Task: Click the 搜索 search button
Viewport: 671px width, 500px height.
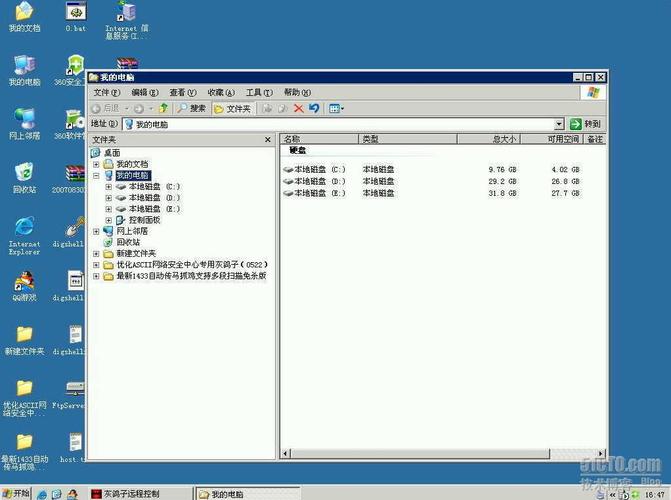Action: pyautogui.click(x=191, y=108)
